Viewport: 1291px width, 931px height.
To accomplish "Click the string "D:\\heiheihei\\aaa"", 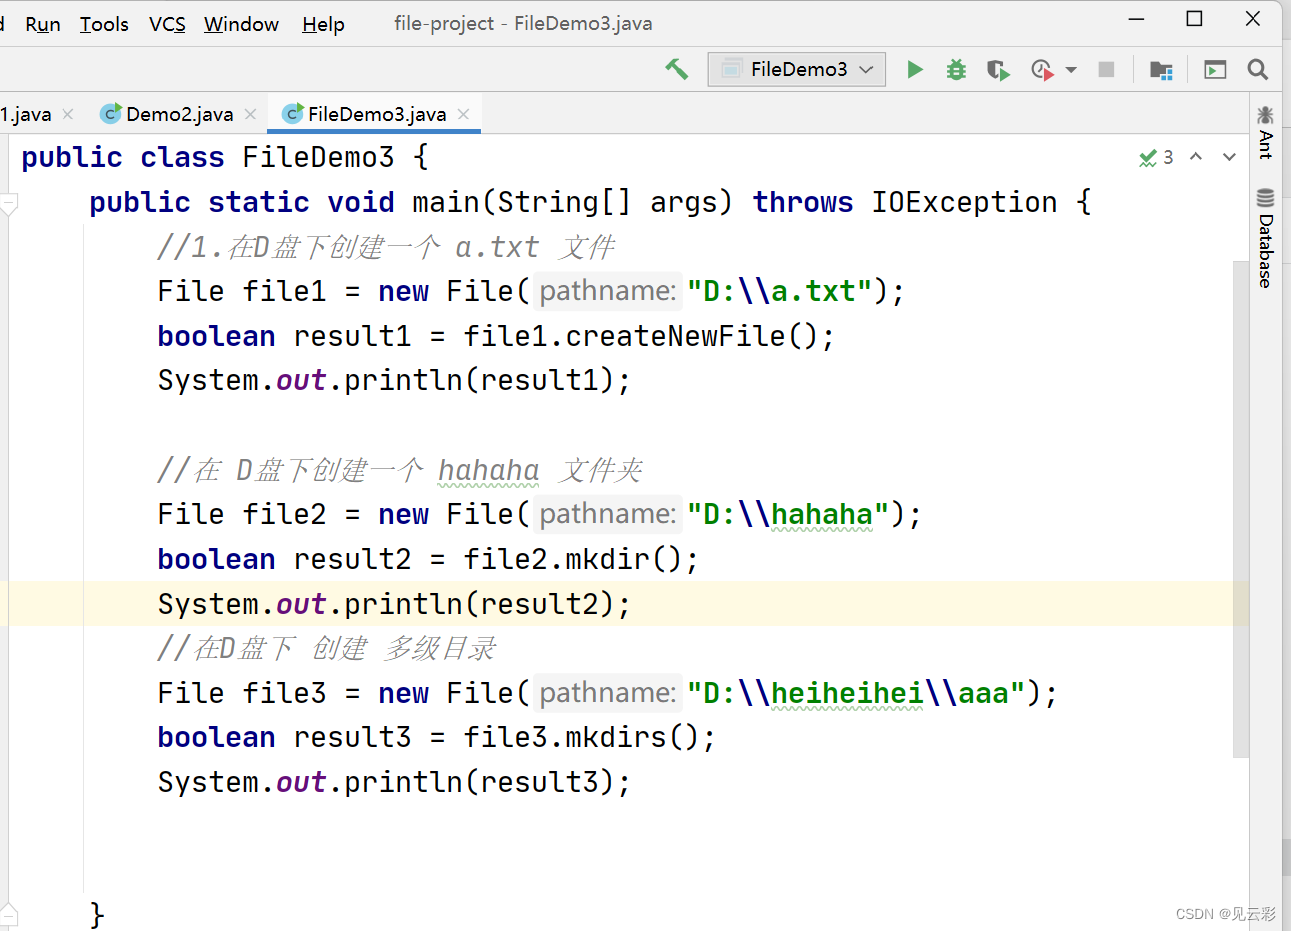I will coord(856,693).
